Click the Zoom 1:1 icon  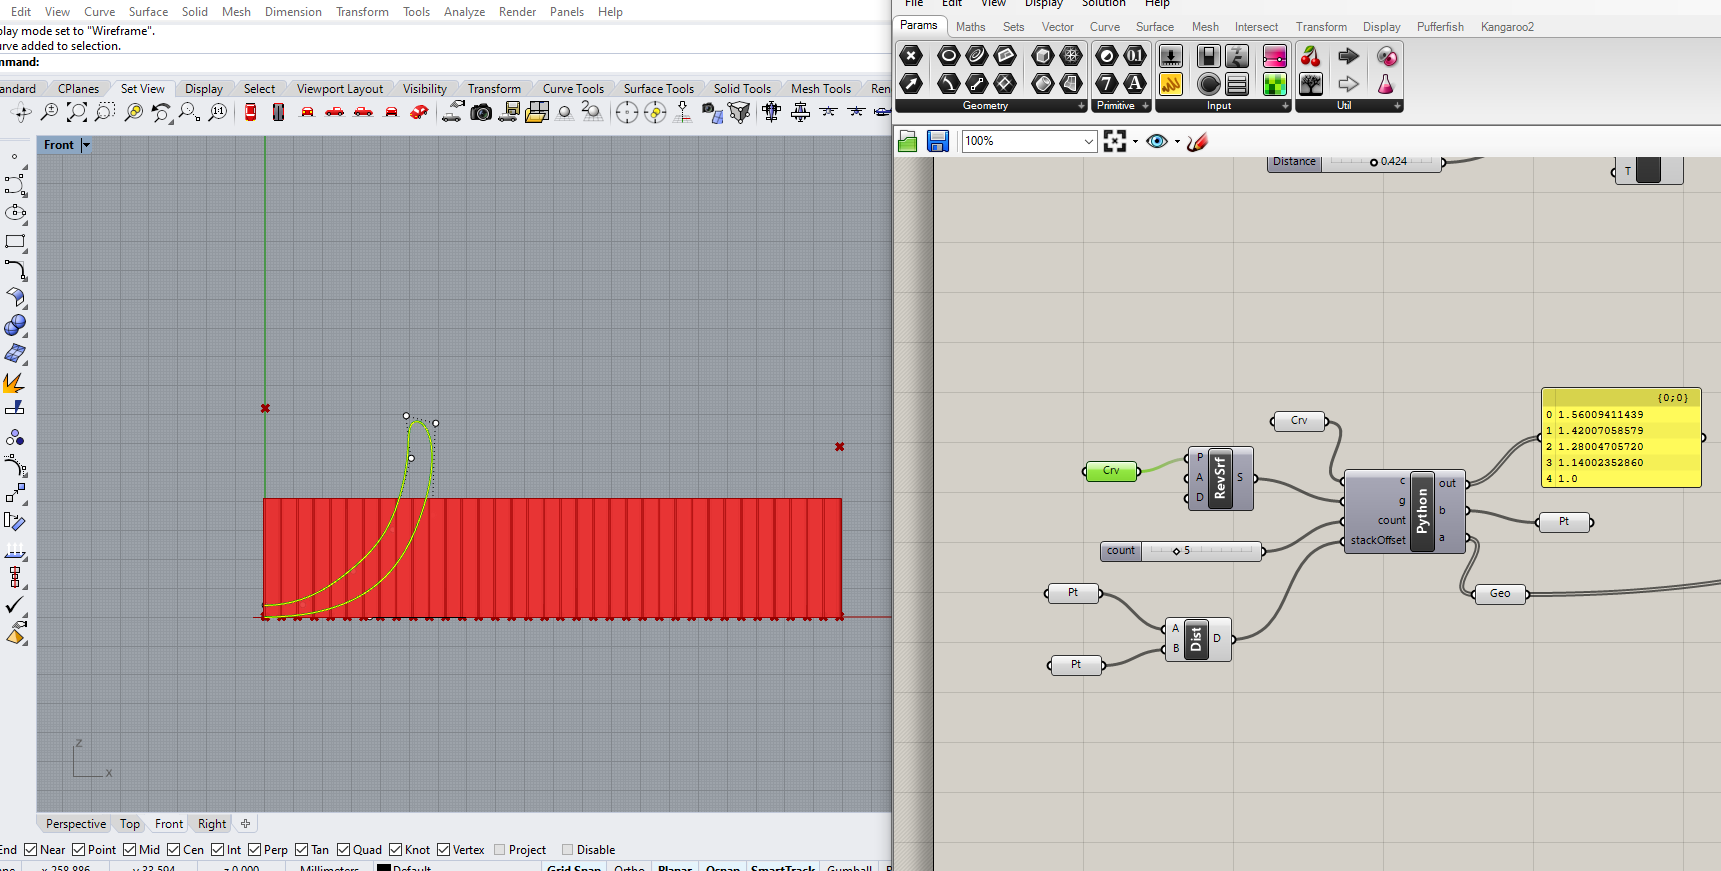pyautogui.click(x=217, y=112)
